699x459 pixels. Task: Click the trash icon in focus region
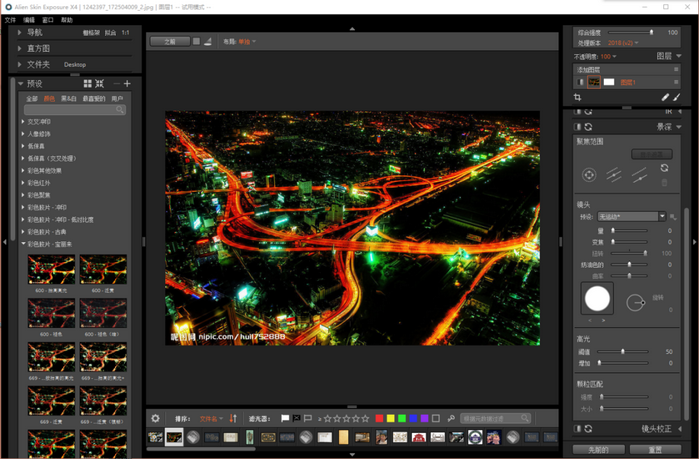click(x=664, y=183)
